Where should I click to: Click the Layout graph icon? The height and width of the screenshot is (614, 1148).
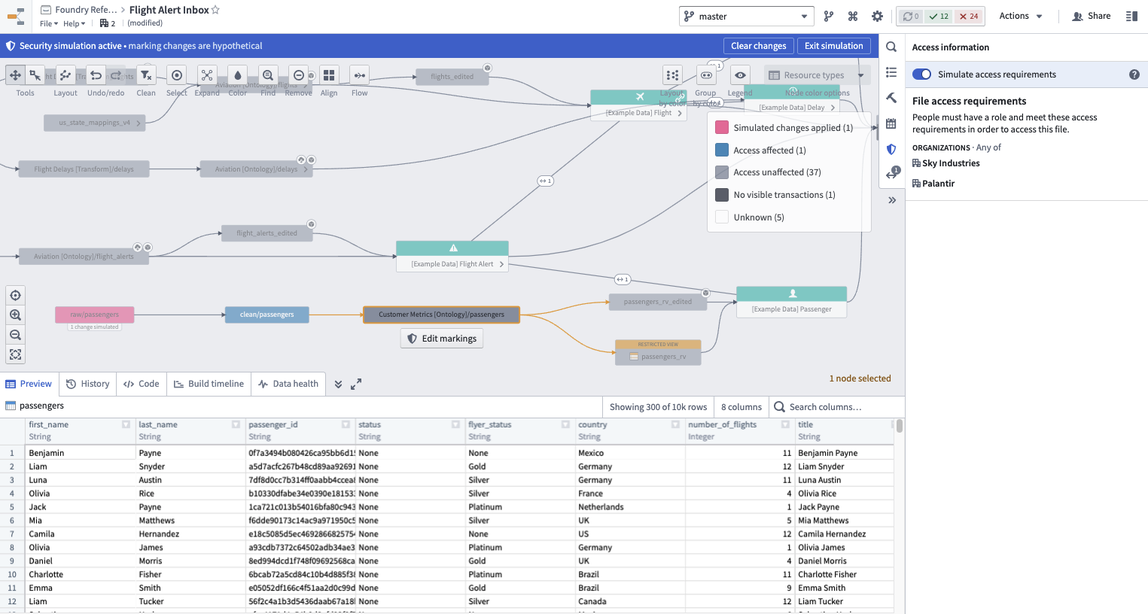(65, 75)
